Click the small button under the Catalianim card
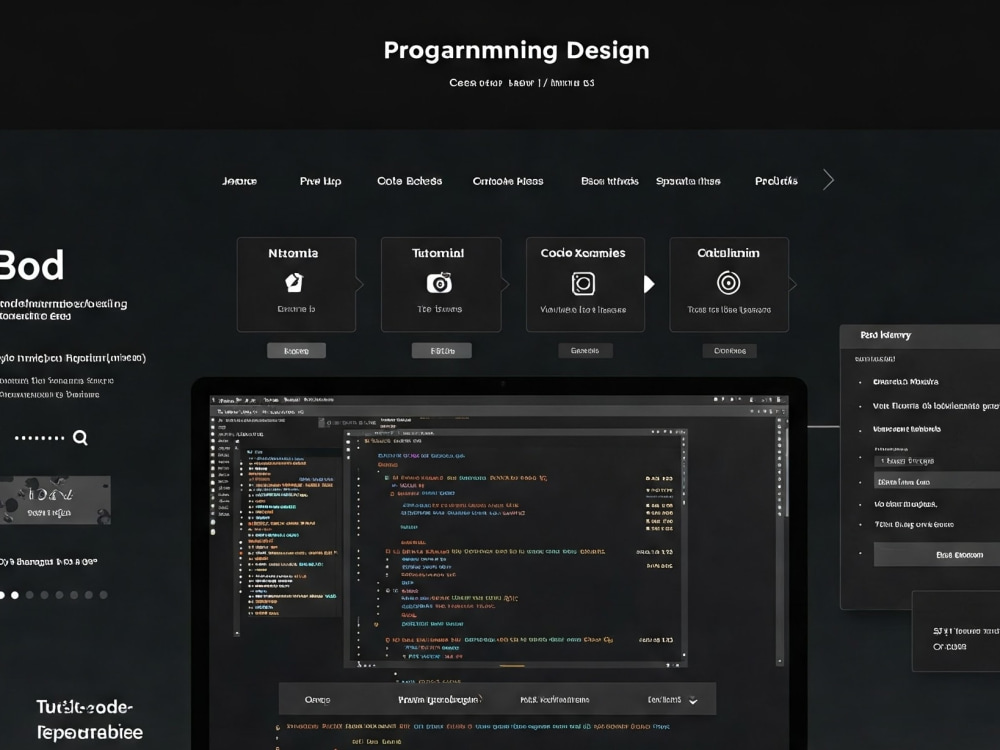Screen dimensions: 1000x750 [730, 351]
